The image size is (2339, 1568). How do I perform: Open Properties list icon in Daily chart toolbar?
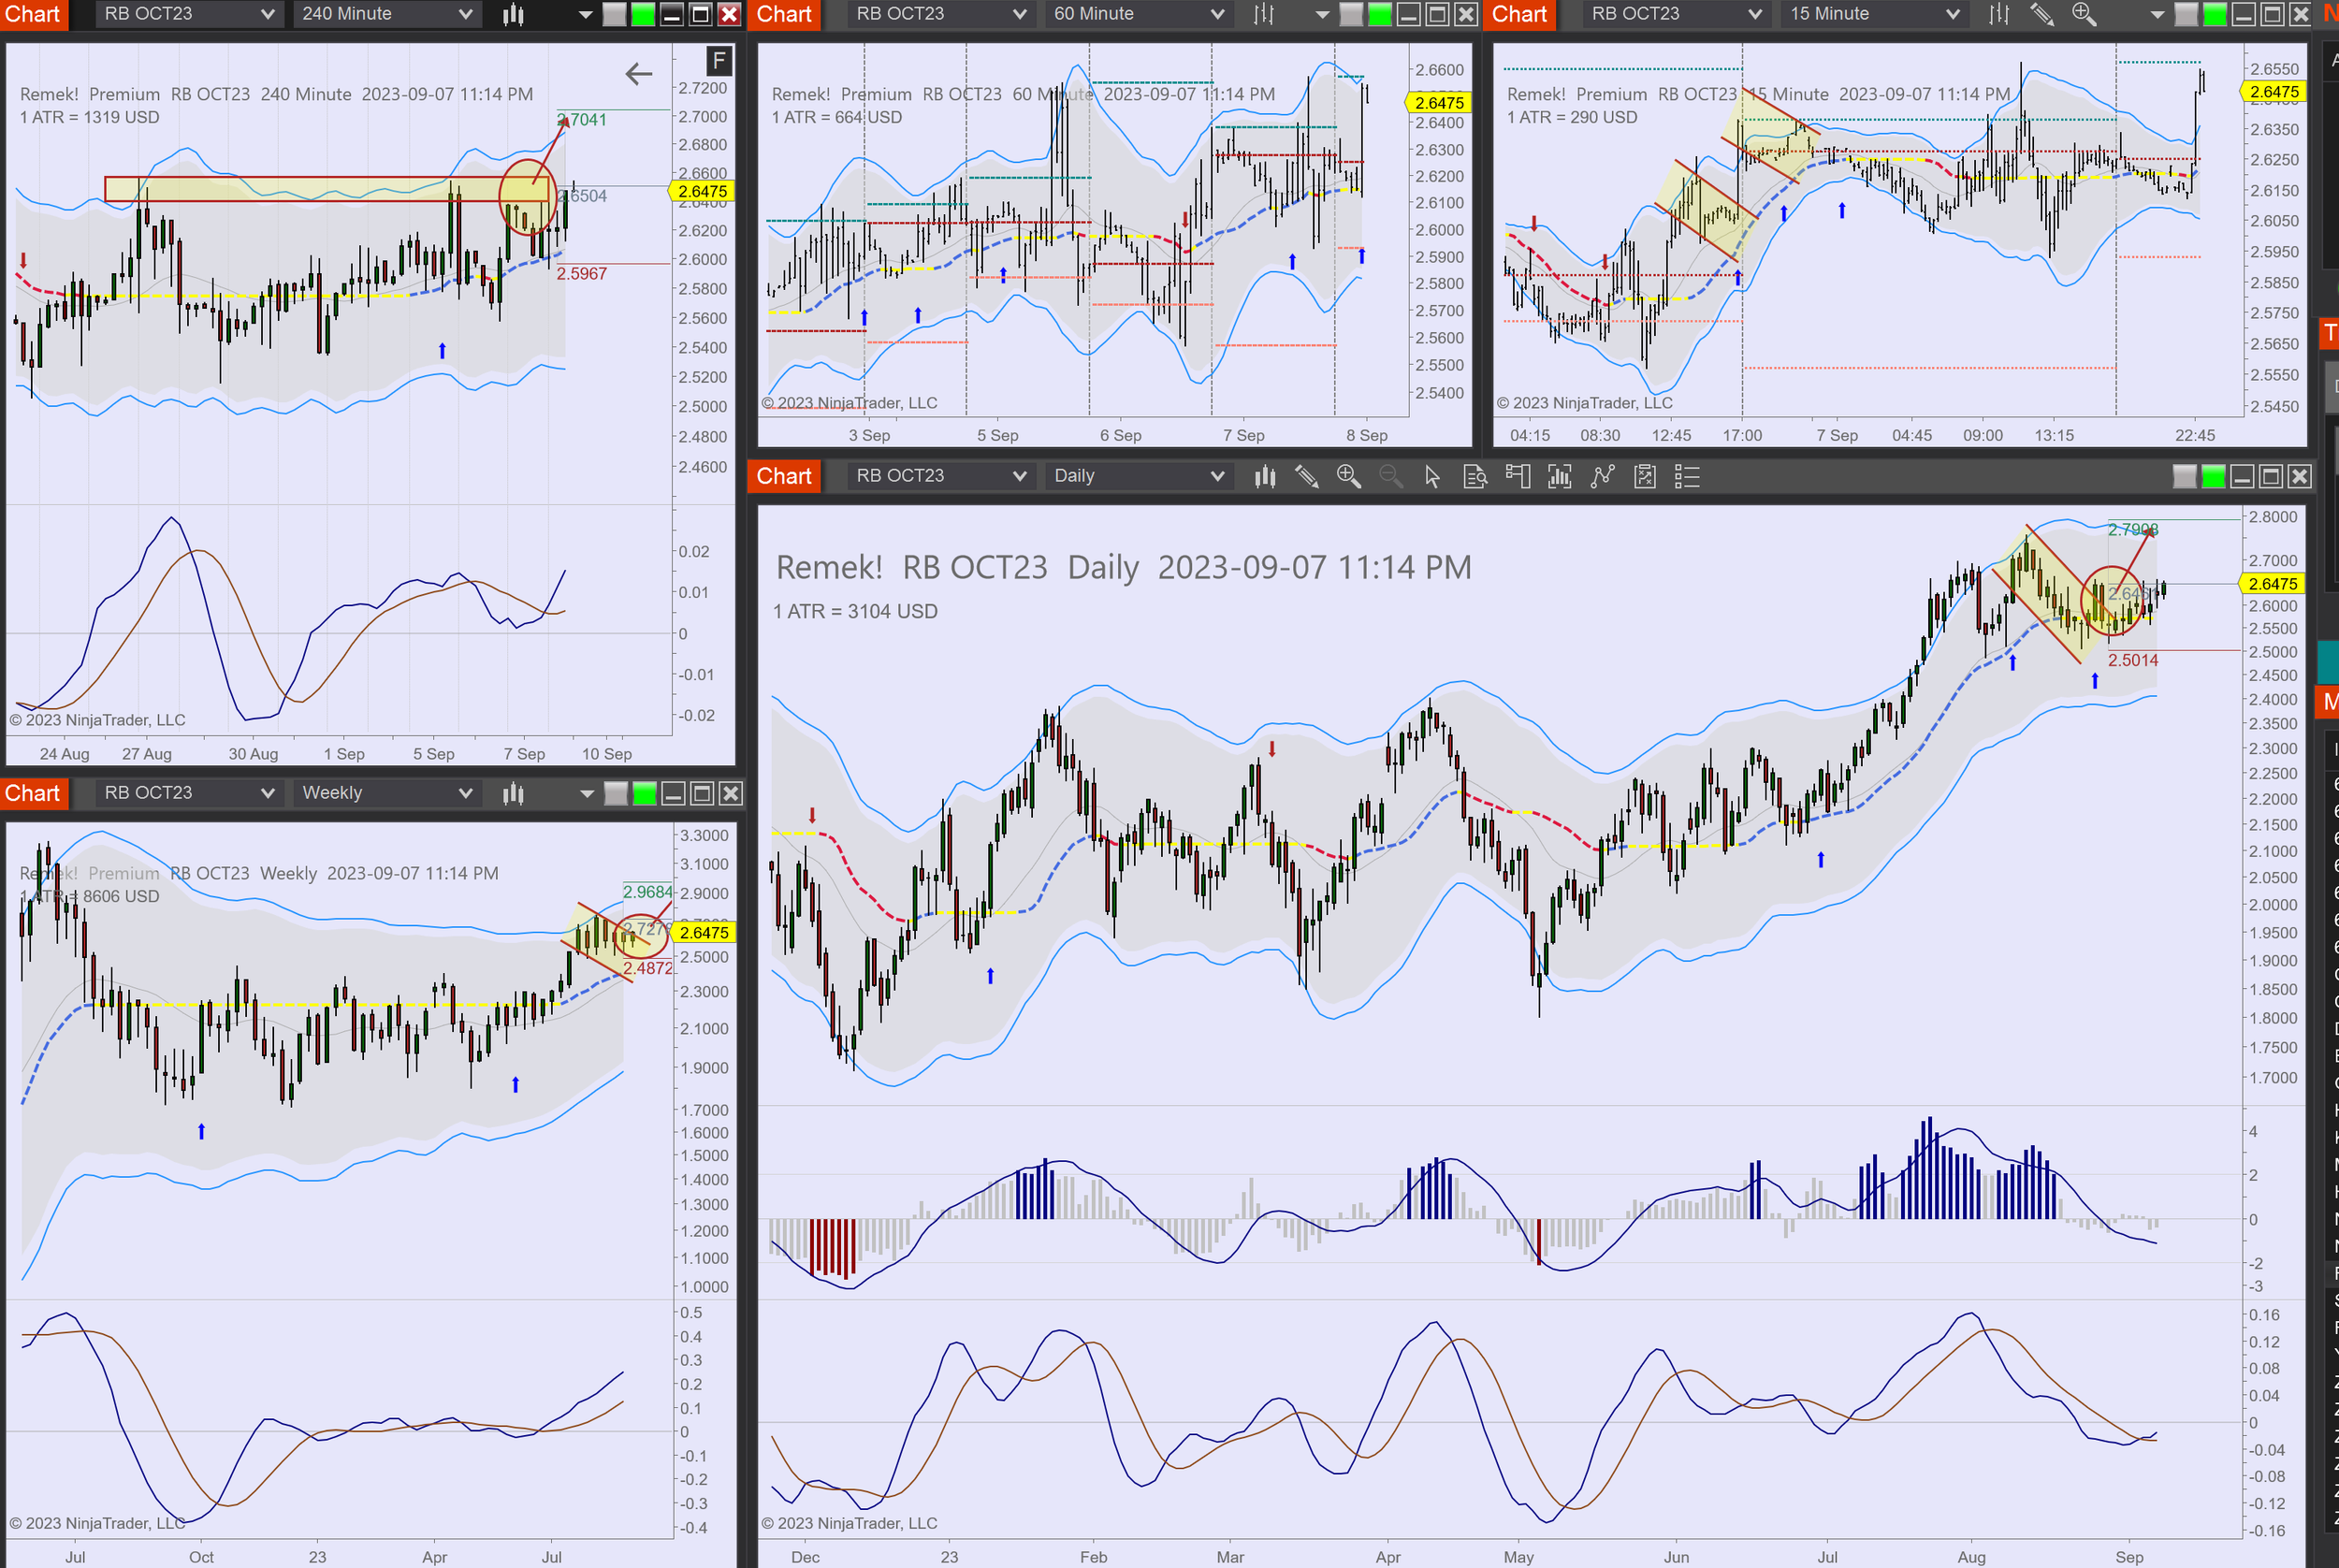tap(1686, 477)
